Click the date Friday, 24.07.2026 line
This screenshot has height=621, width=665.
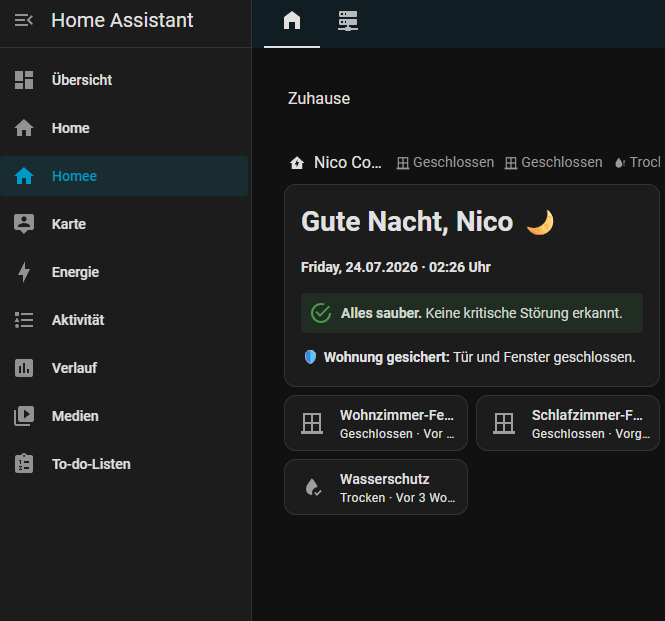point(396,267)
